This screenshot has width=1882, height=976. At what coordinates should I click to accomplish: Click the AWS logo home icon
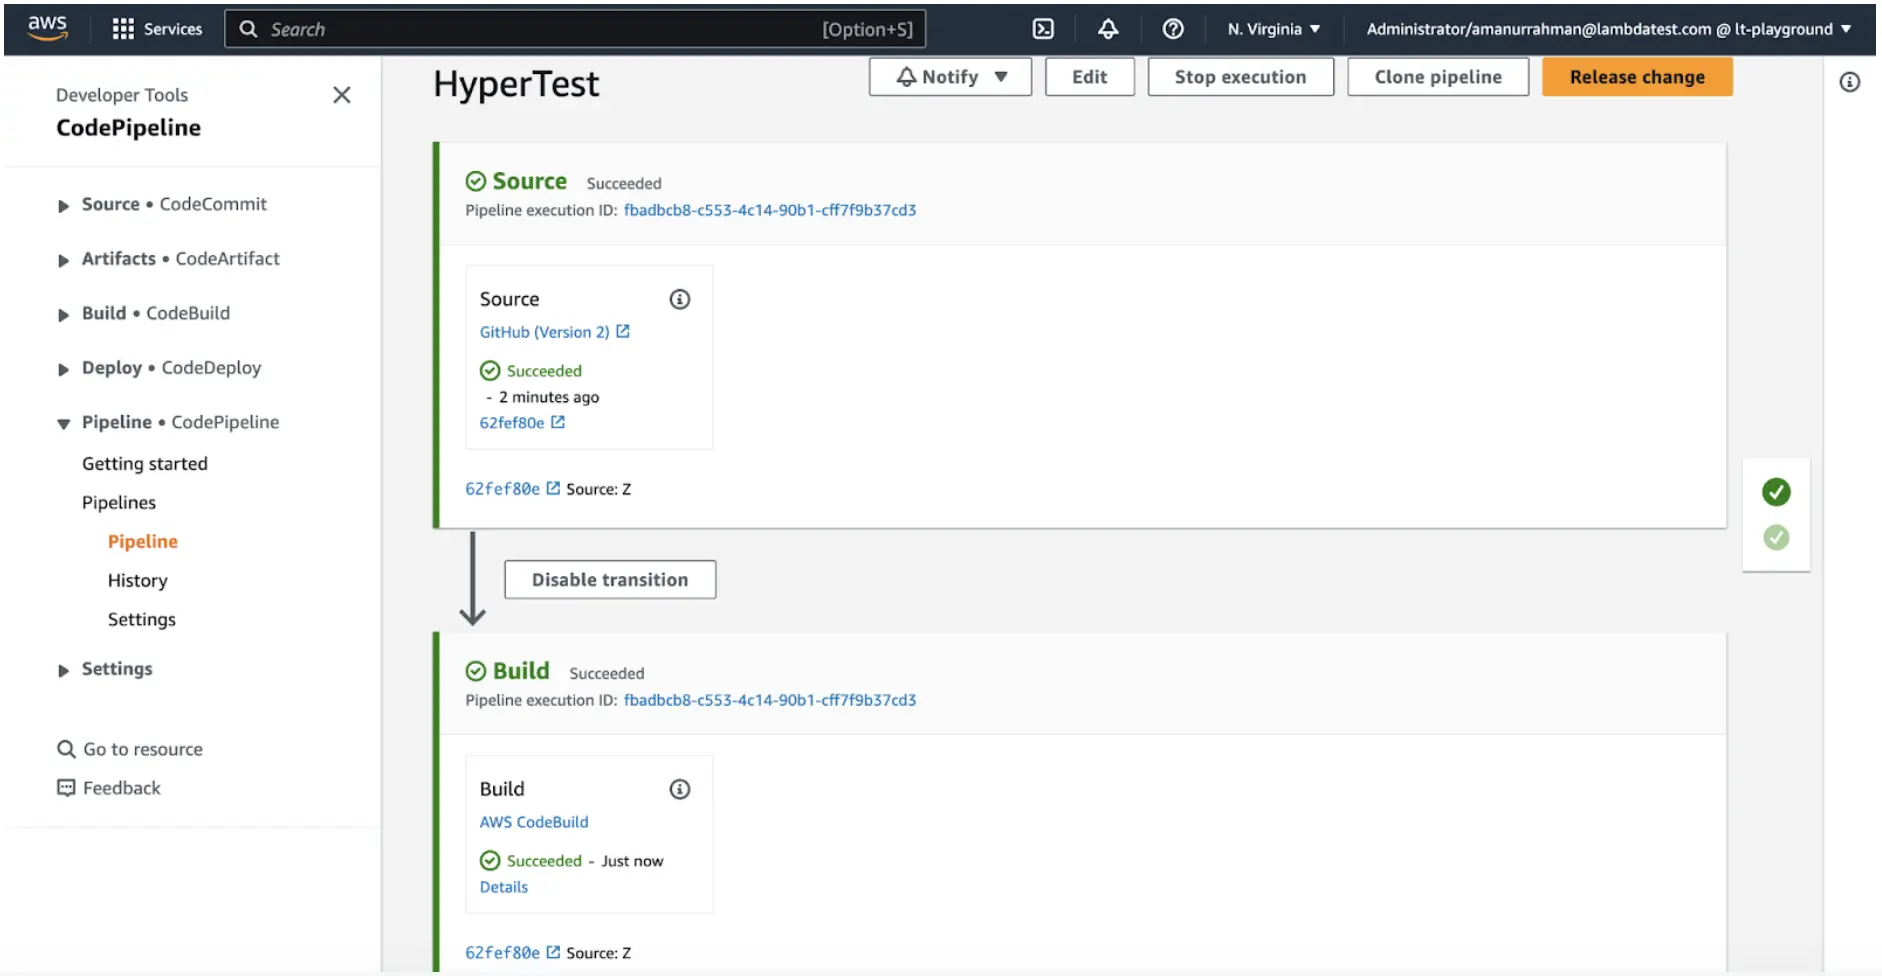pos(47,28)
